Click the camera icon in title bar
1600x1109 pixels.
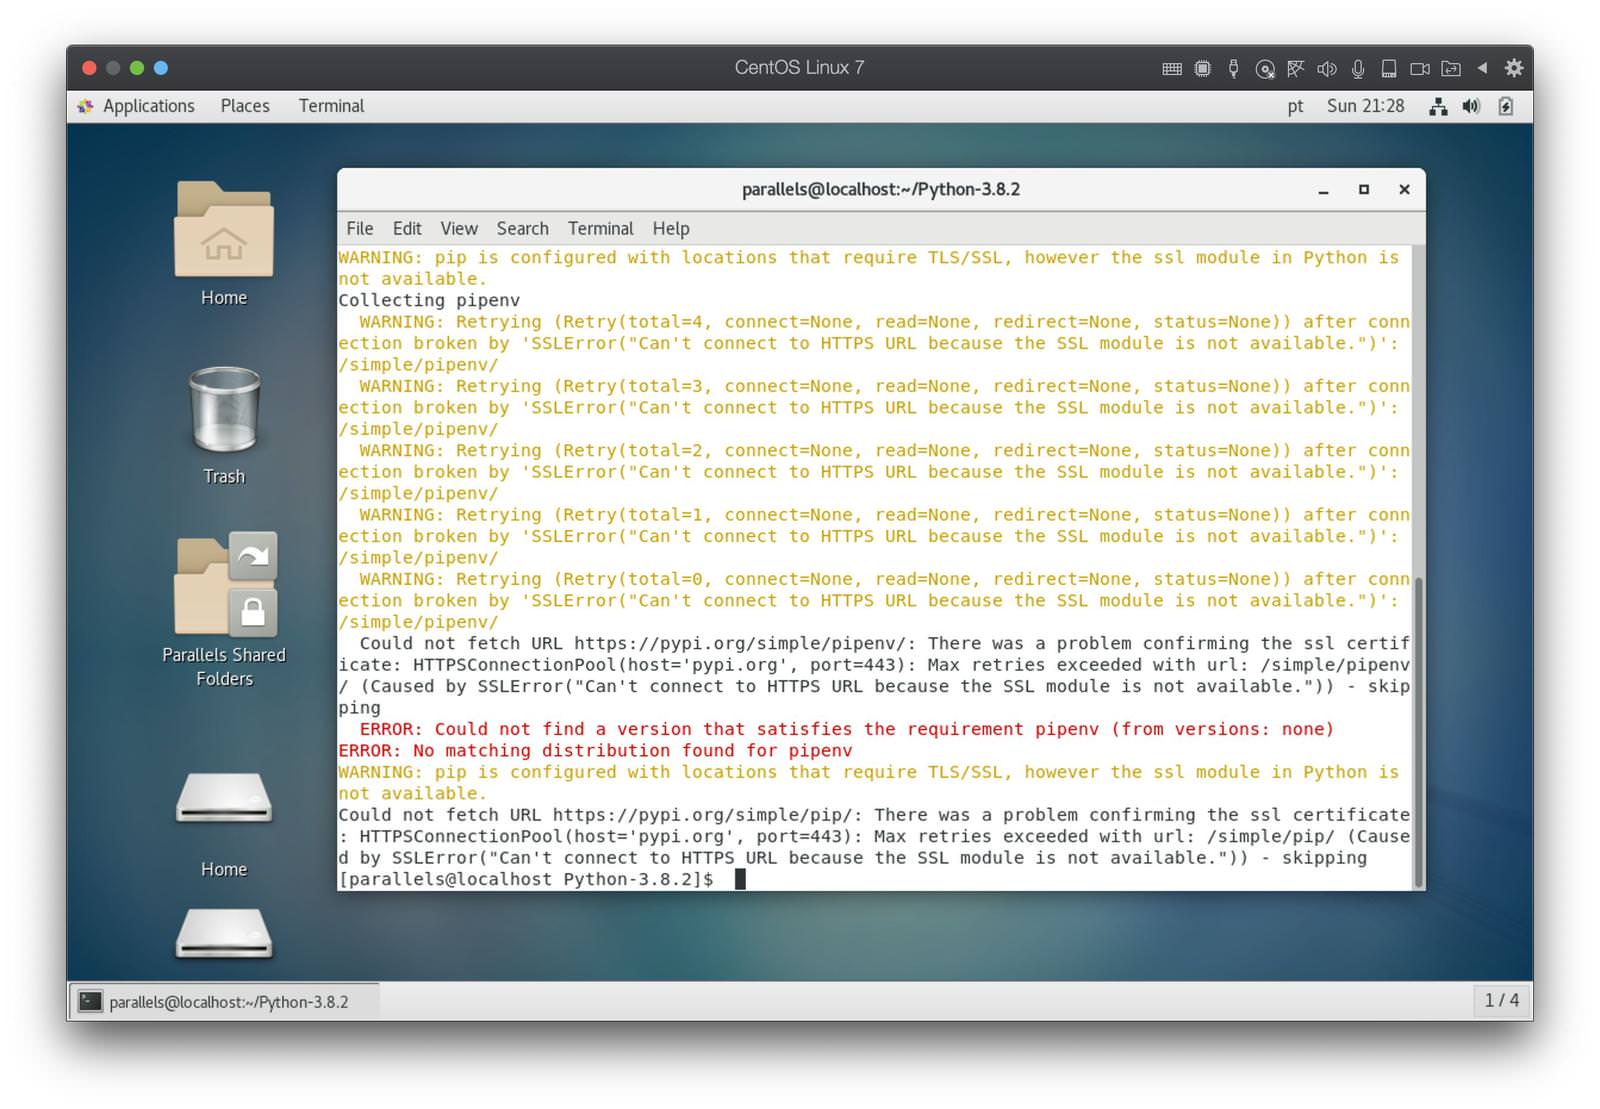1420,69
